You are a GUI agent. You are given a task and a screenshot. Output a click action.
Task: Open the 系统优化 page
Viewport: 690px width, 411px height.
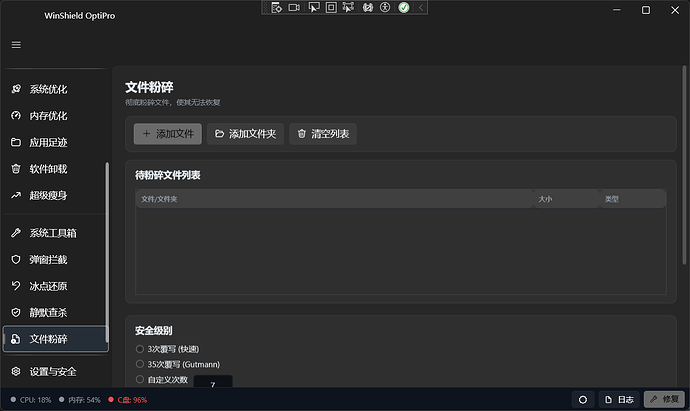55,89
